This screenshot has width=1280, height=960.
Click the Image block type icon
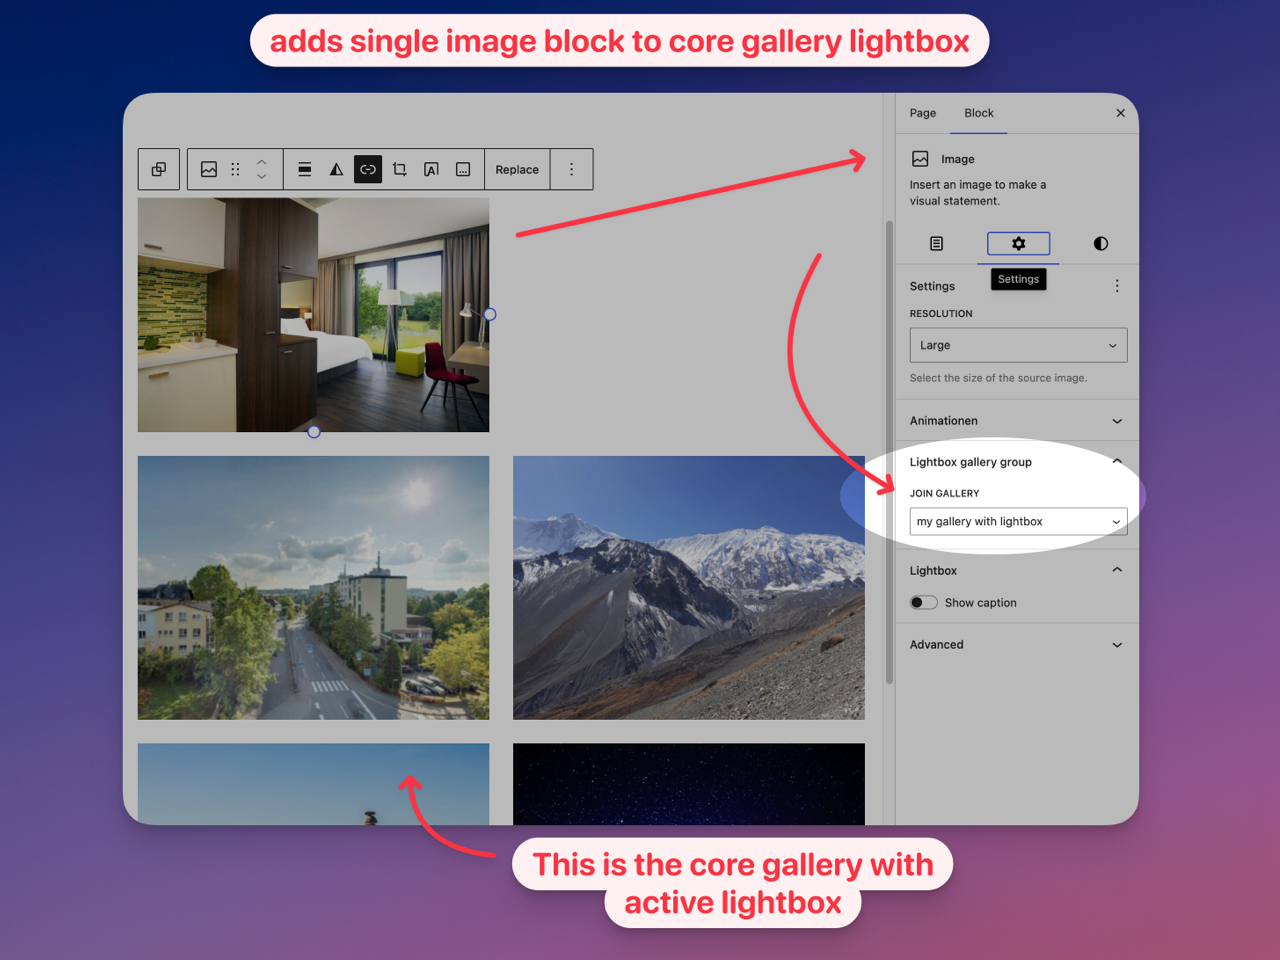coord(209,169)
